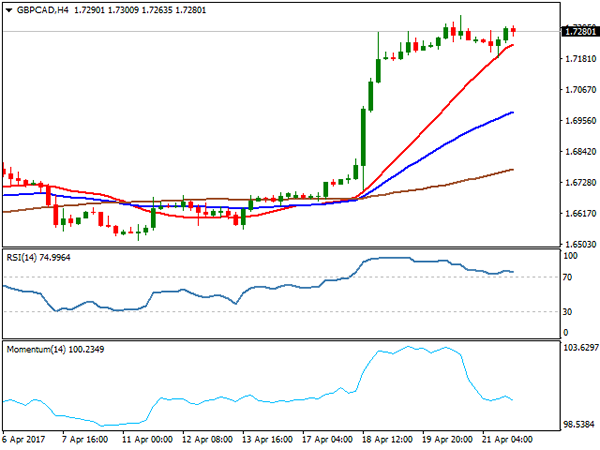Click the dropdown triangle beside GBPCAD,H4
The width and height of the screenshot is (600, 450).
(x=9, y=10)
